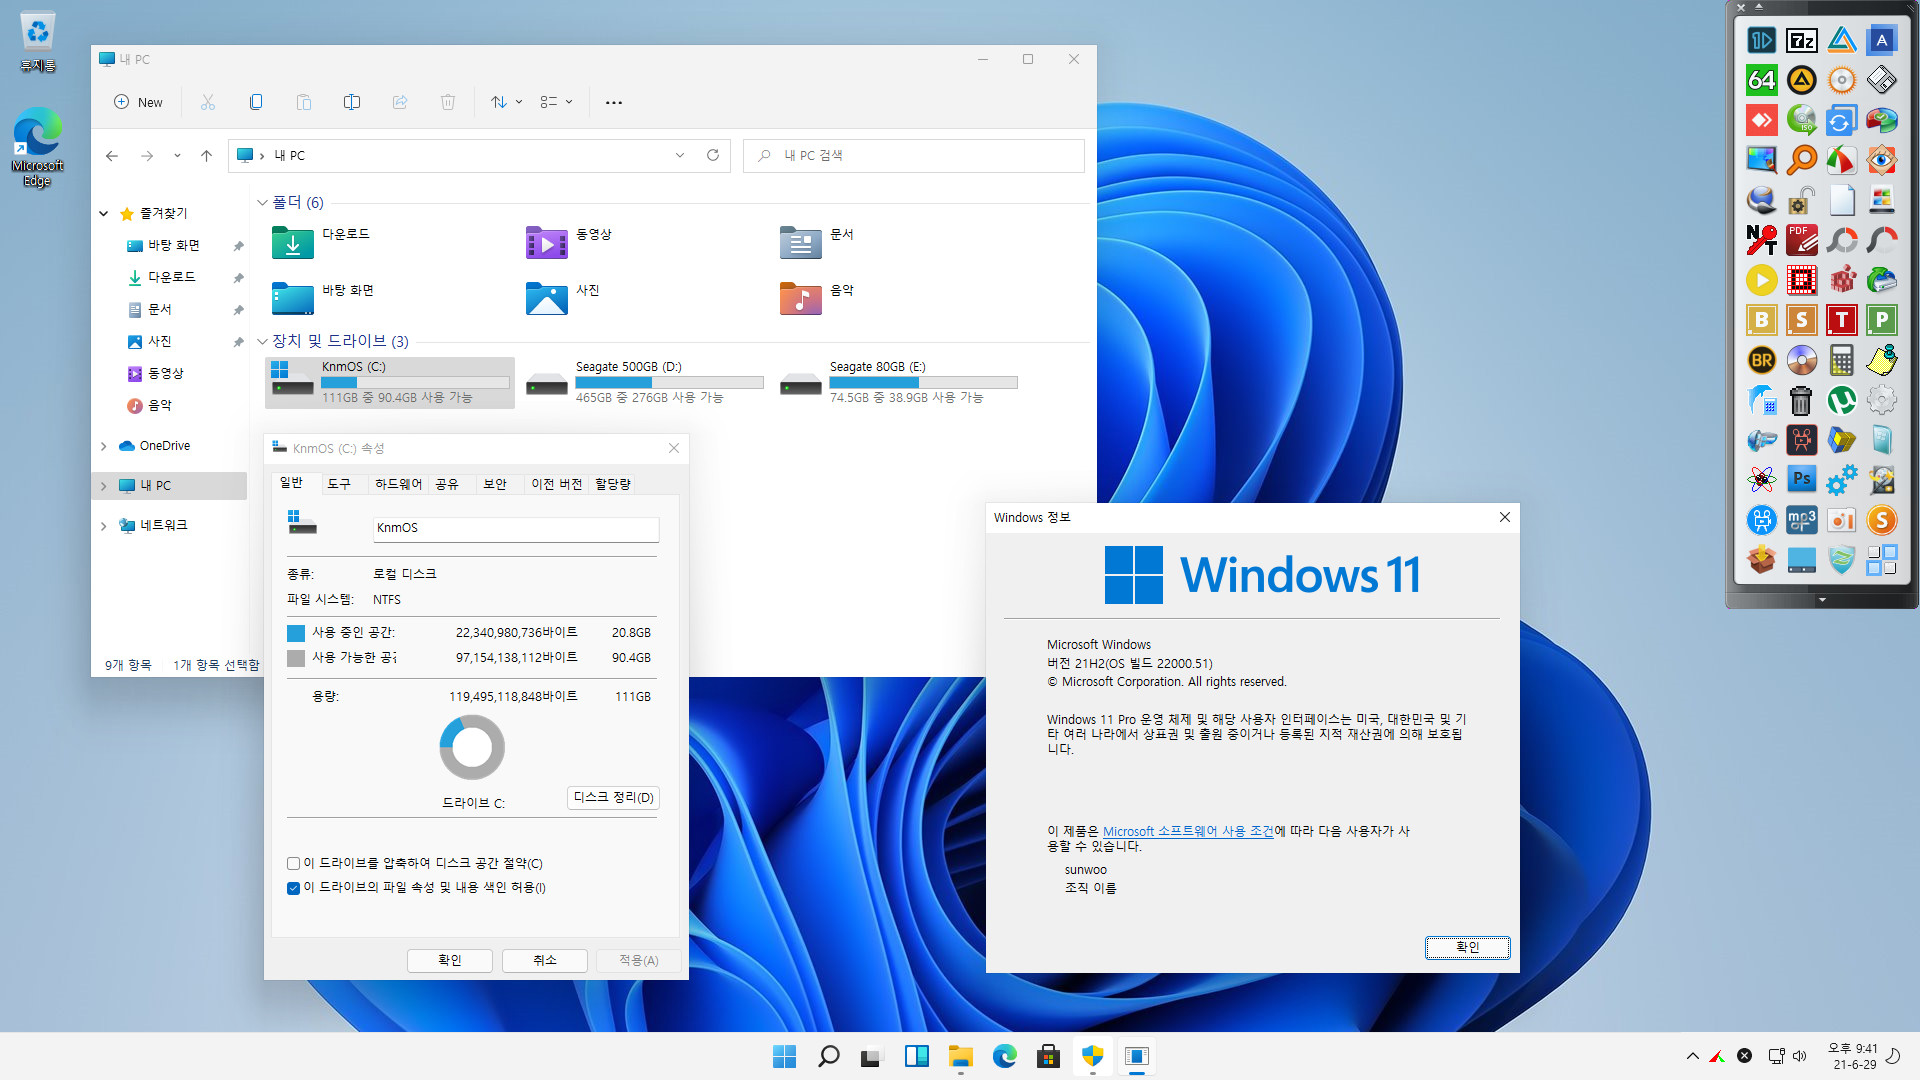
Task: Open Windows Security shield on taskbar
Action: pos(1092,1056)
